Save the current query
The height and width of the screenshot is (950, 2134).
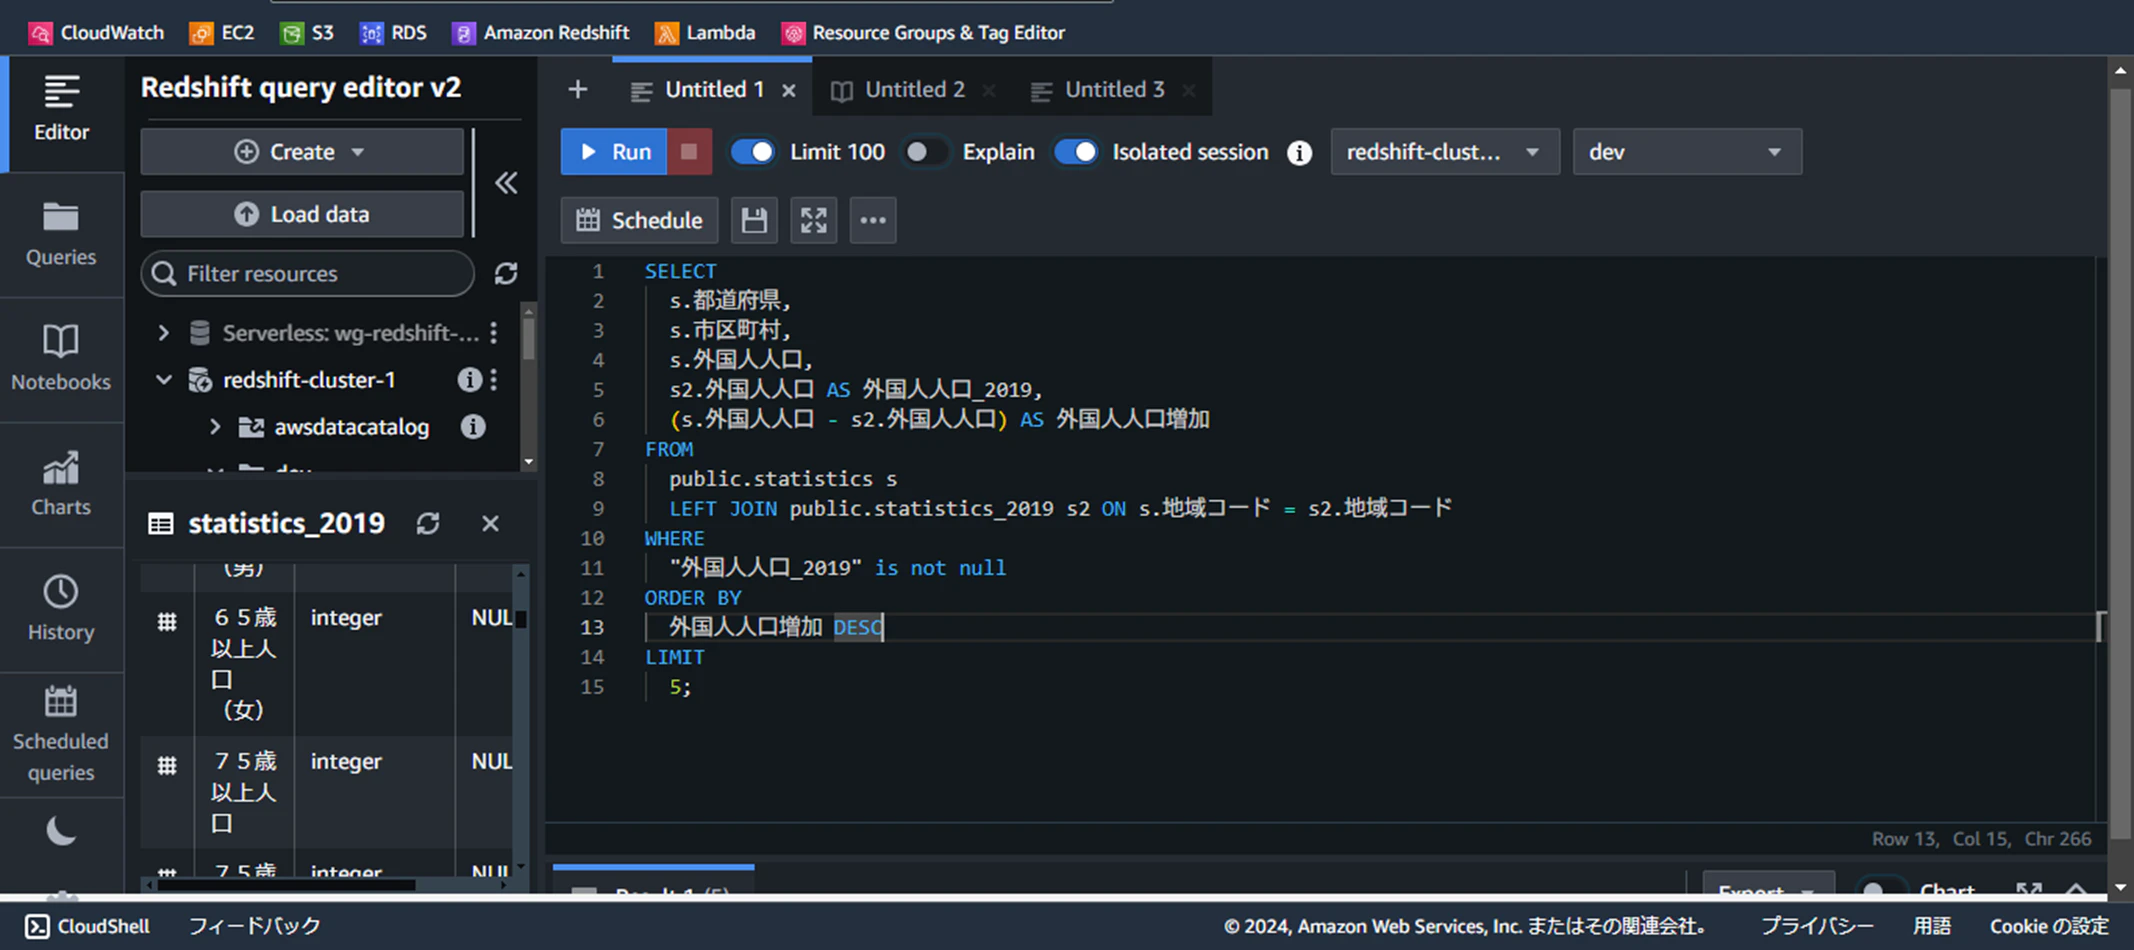754,220
